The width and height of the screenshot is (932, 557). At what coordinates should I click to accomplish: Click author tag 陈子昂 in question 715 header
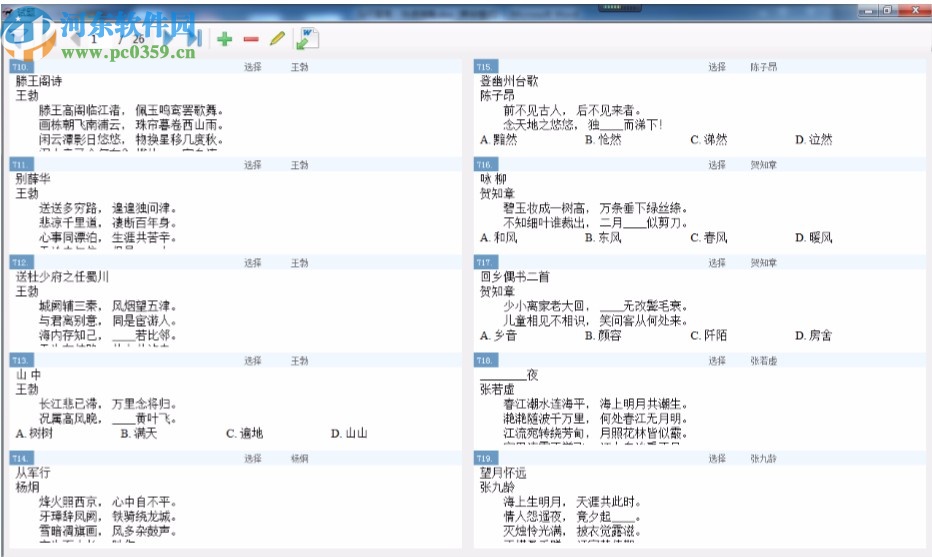[763, 67]
